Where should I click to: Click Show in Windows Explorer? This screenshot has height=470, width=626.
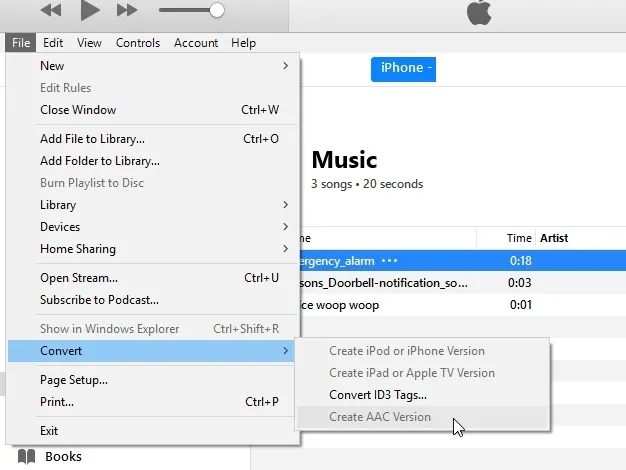(153, 329)
